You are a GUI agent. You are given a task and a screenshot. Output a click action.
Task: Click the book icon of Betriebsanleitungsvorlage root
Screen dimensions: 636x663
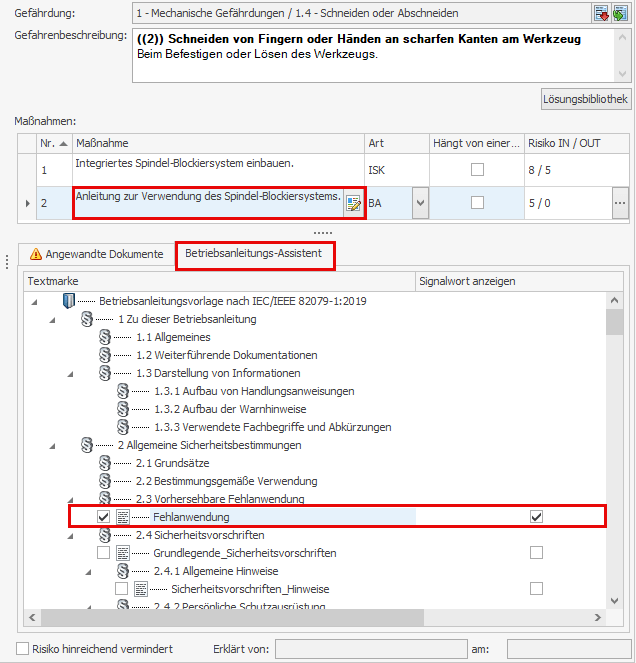click(68, 301)
